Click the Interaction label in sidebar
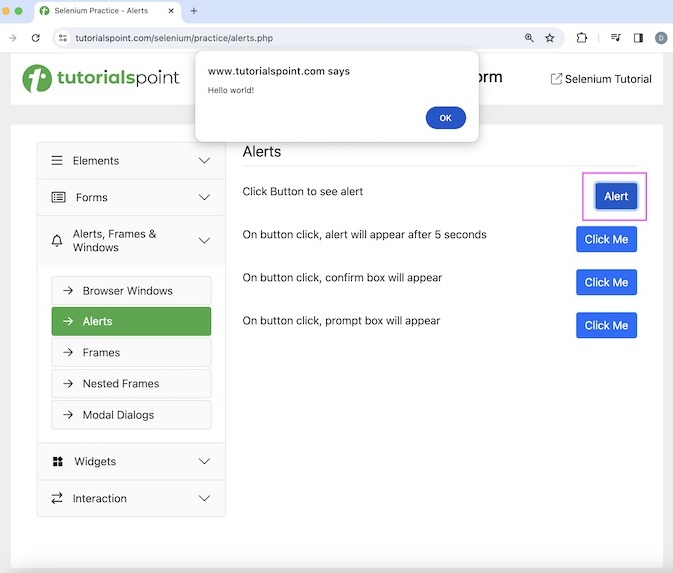This screenshot has height=573, width=673. pyautogui.click(x=100, y=498)
